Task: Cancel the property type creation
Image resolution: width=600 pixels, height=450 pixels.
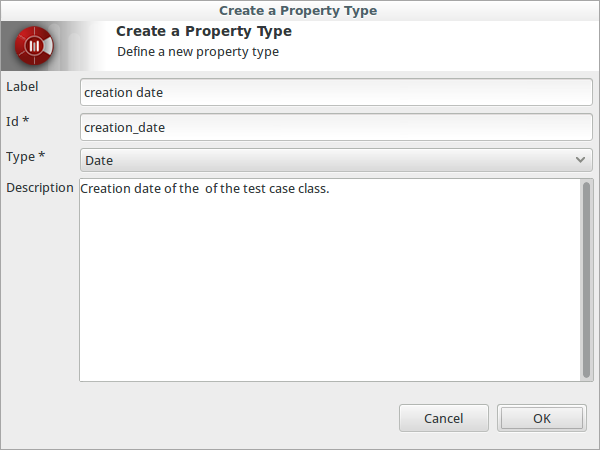Action: coord(443,418)
